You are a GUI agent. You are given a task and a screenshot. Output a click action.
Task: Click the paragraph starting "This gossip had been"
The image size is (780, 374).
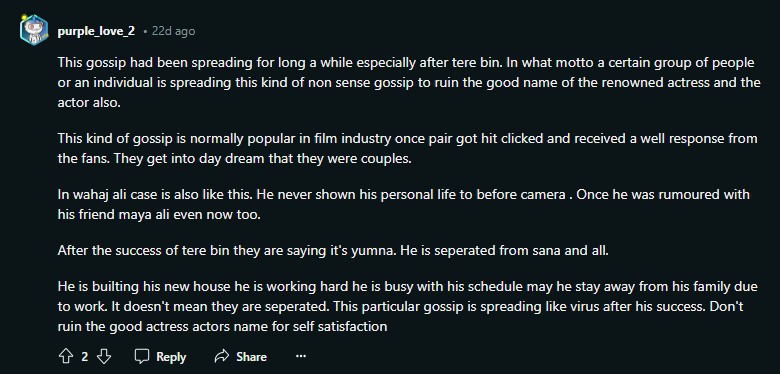click(x=409, y=83)
